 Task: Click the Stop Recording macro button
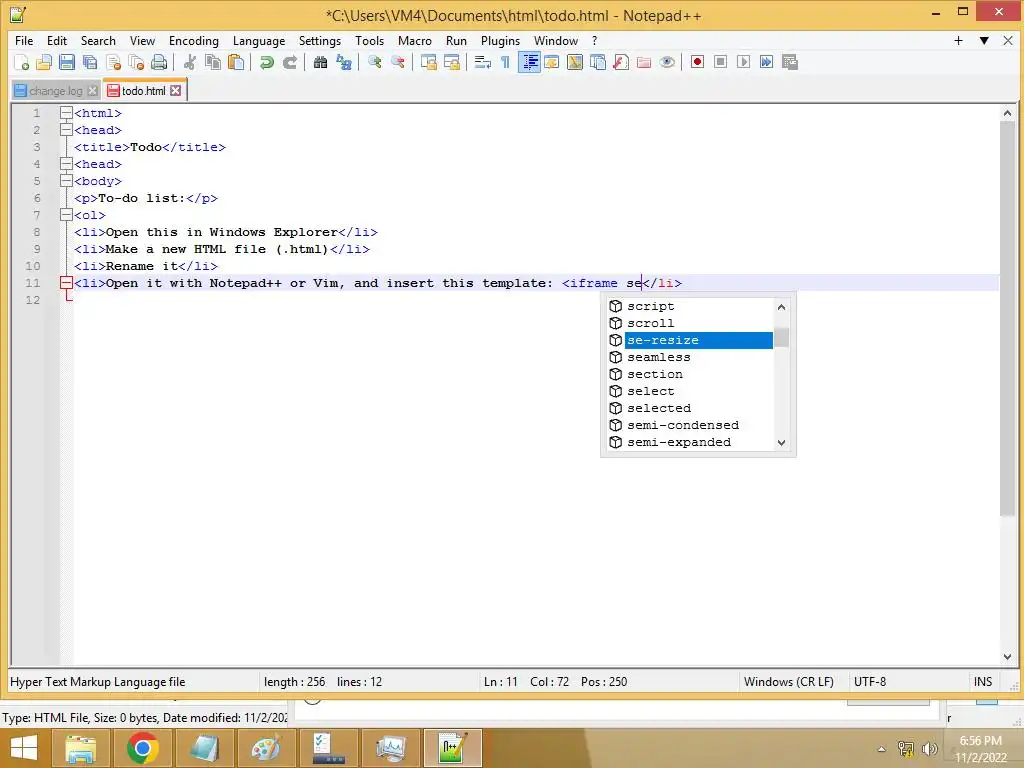[720, 62]
